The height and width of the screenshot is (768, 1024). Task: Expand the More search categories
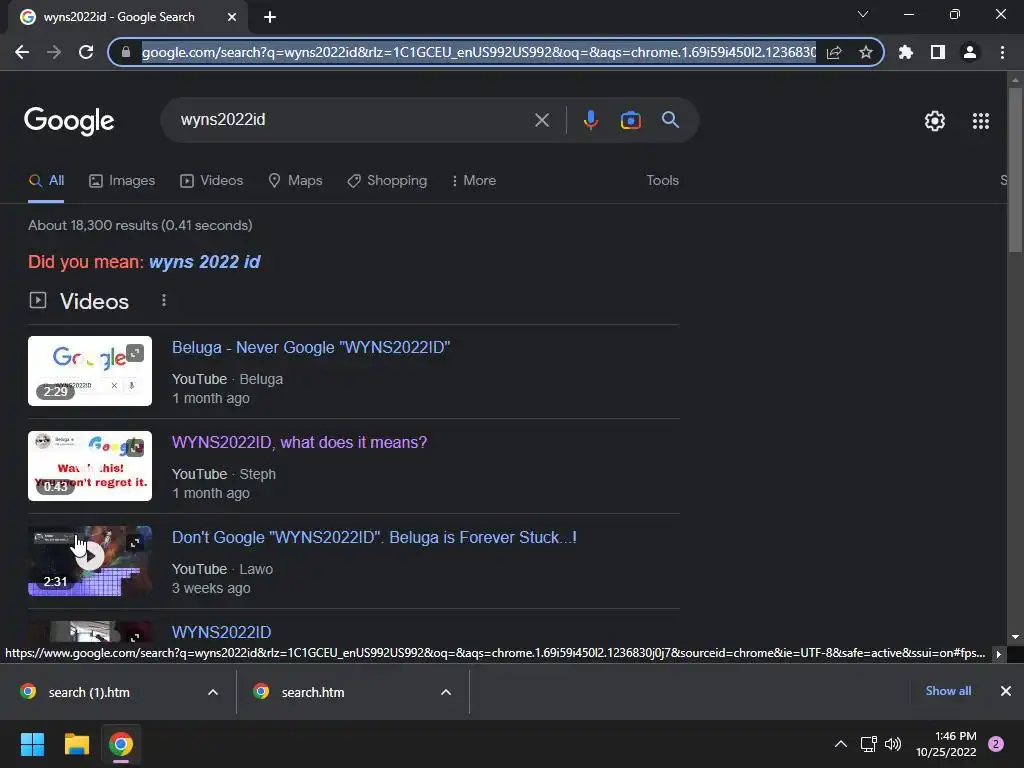click(474, 181)
